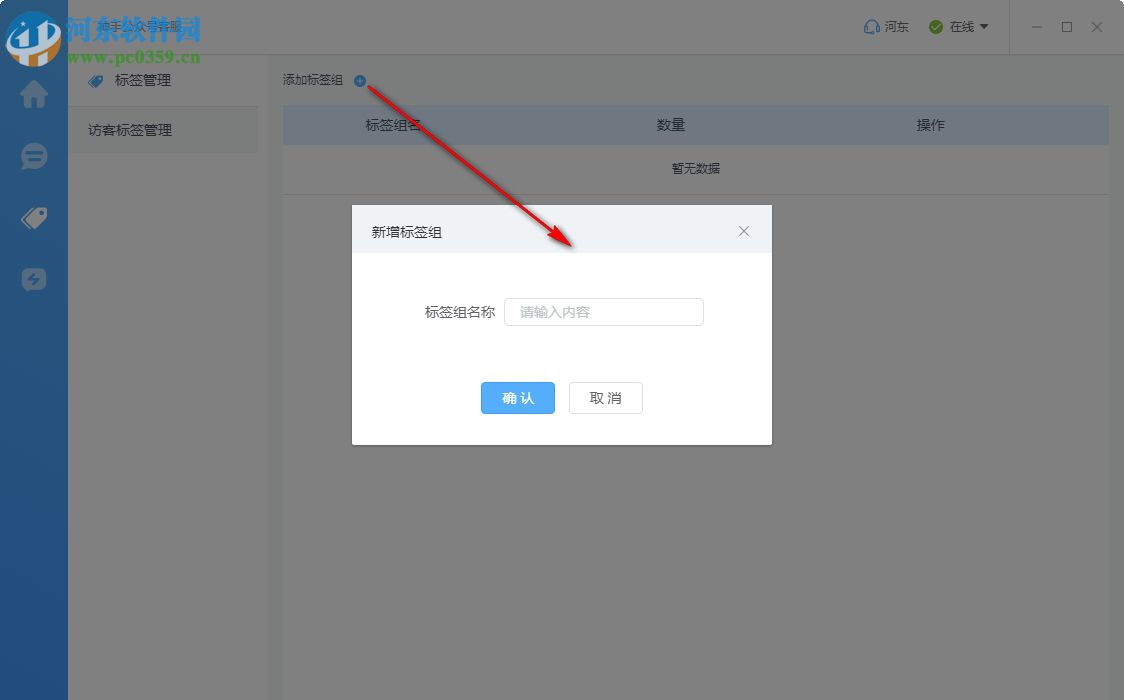Click the 标签组名称 input field
This screenshot has width=1124, height=700.
coord(604,312)
